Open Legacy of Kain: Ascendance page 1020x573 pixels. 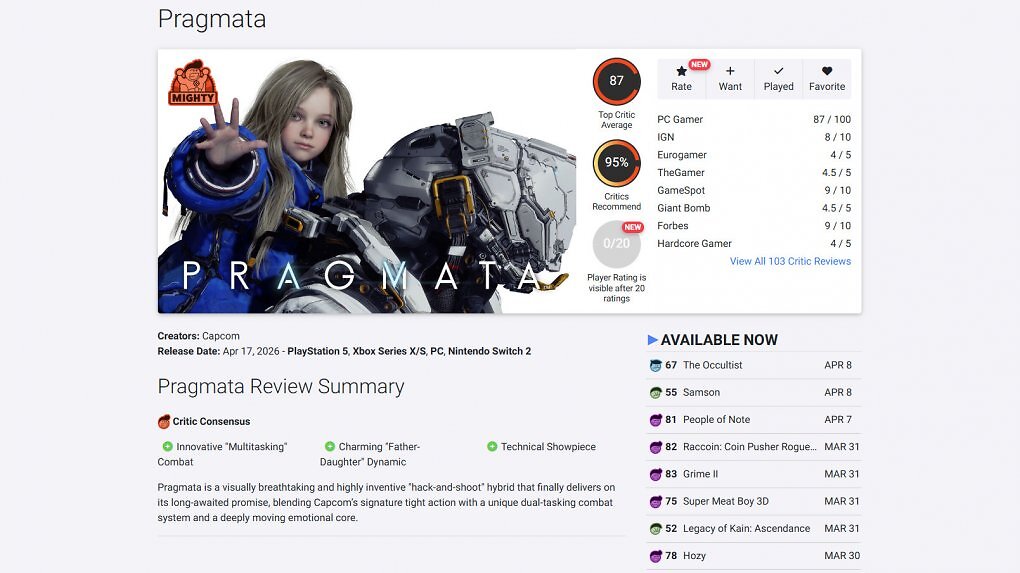pos(747,529)
